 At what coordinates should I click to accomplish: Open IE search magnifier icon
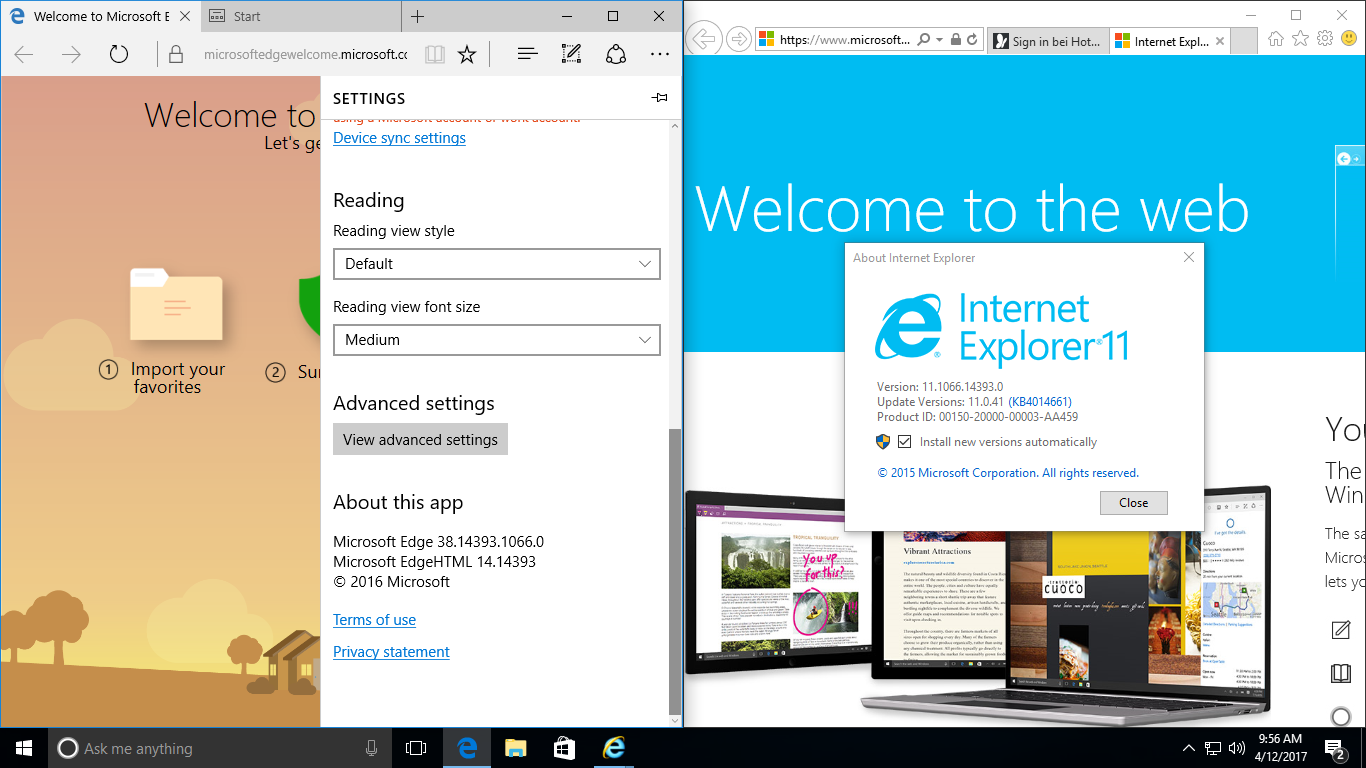pyautogui.click(x=923, y=40)
